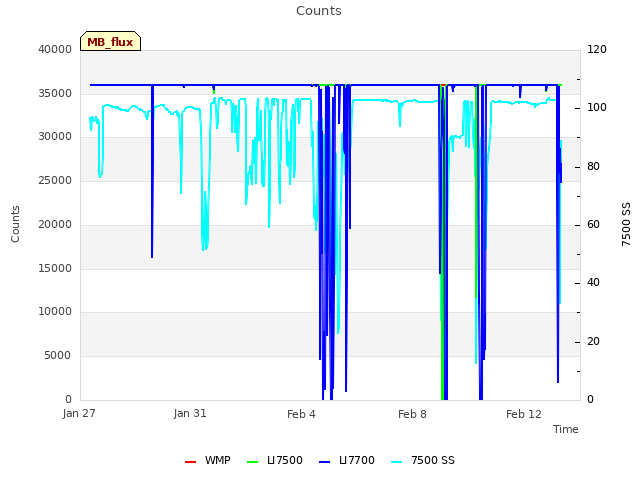The width and height of the screenshot is (640, 480).
Task: Click the blue LI7700 legend swatch
Action: tap(324, 462)
